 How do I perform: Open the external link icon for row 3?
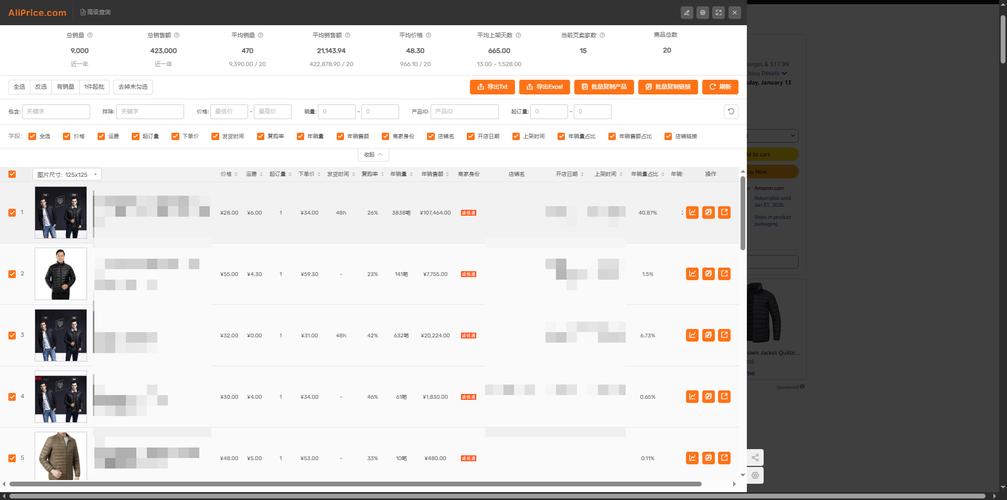724,335
